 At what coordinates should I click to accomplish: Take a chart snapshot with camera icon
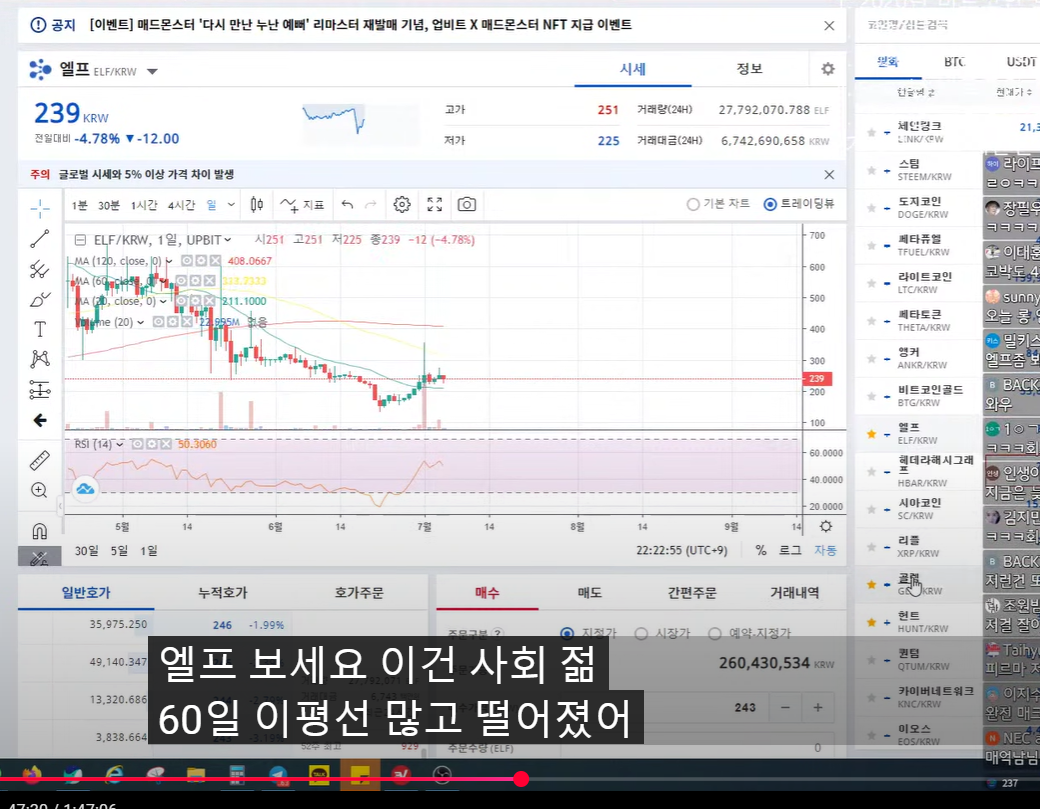[x=466, y=204]
